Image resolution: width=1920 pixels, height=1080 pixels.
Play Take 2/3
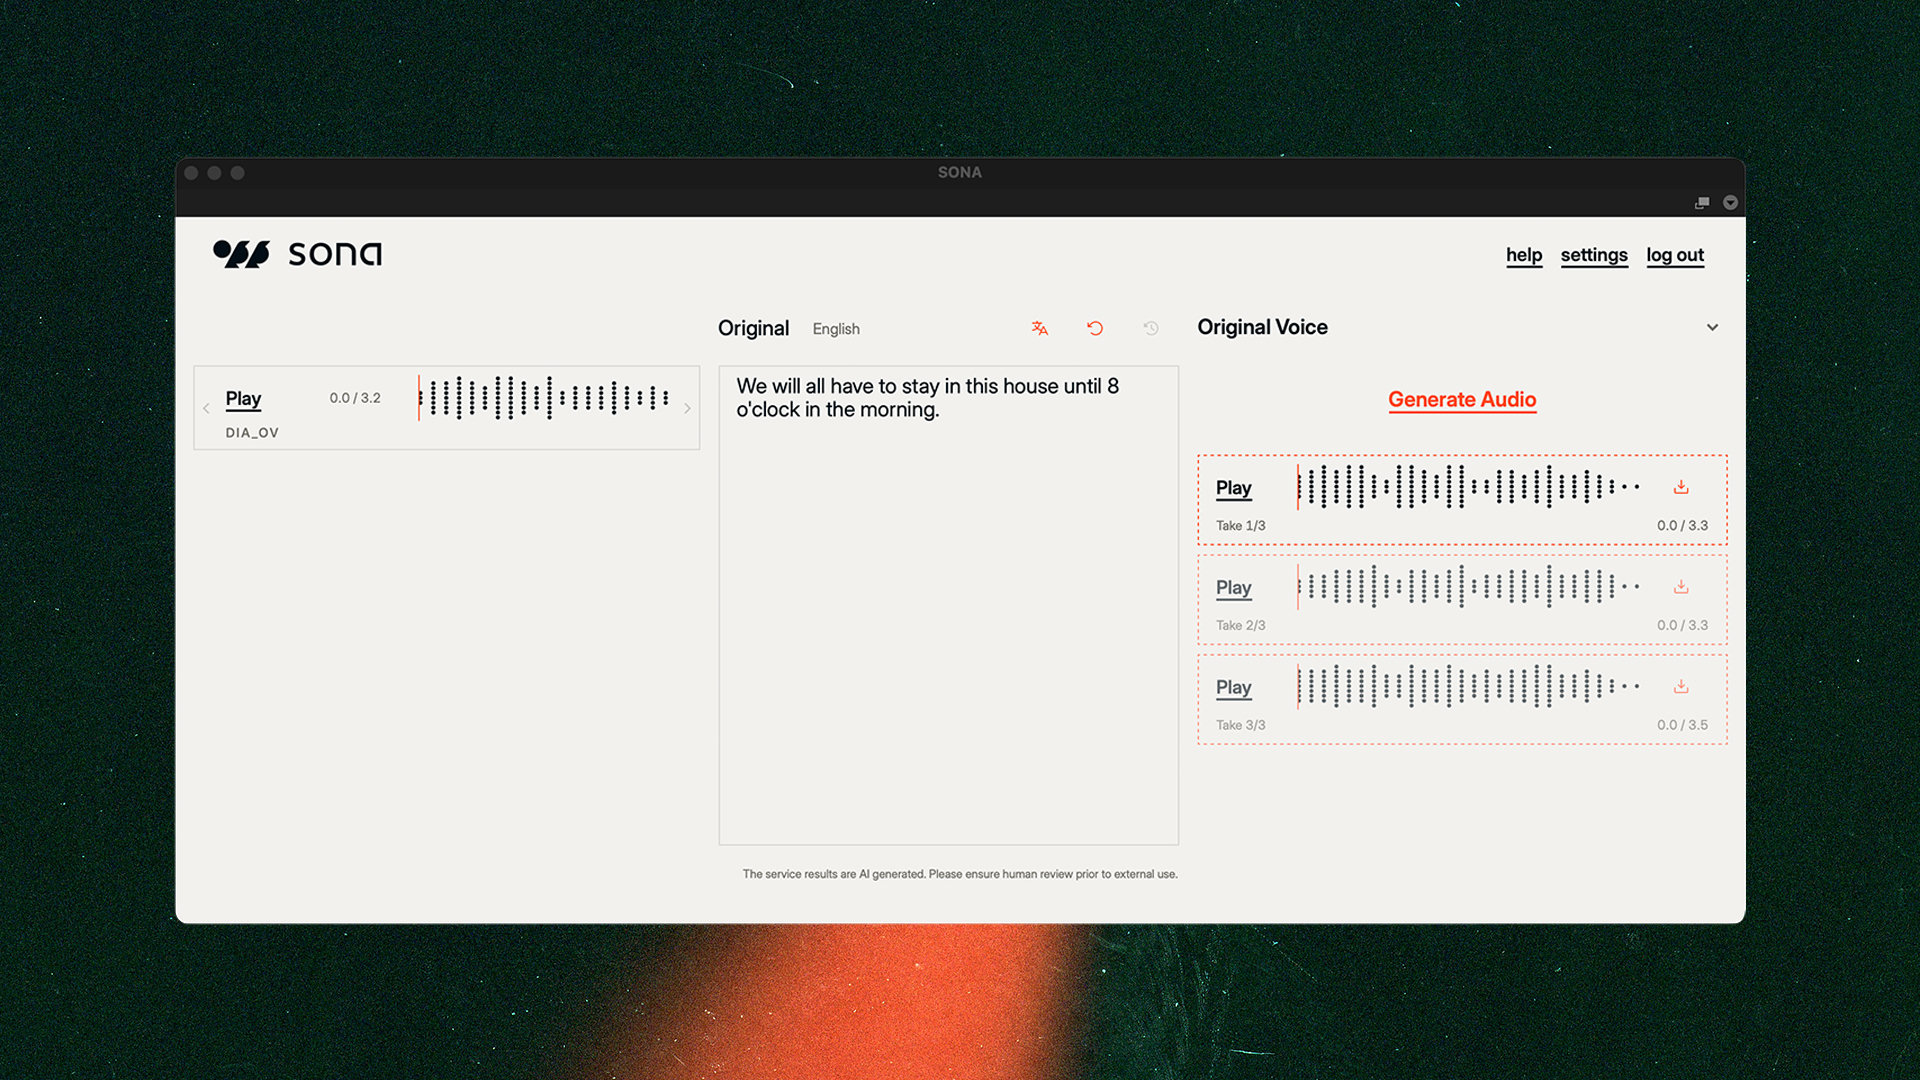click(1233, 588)
